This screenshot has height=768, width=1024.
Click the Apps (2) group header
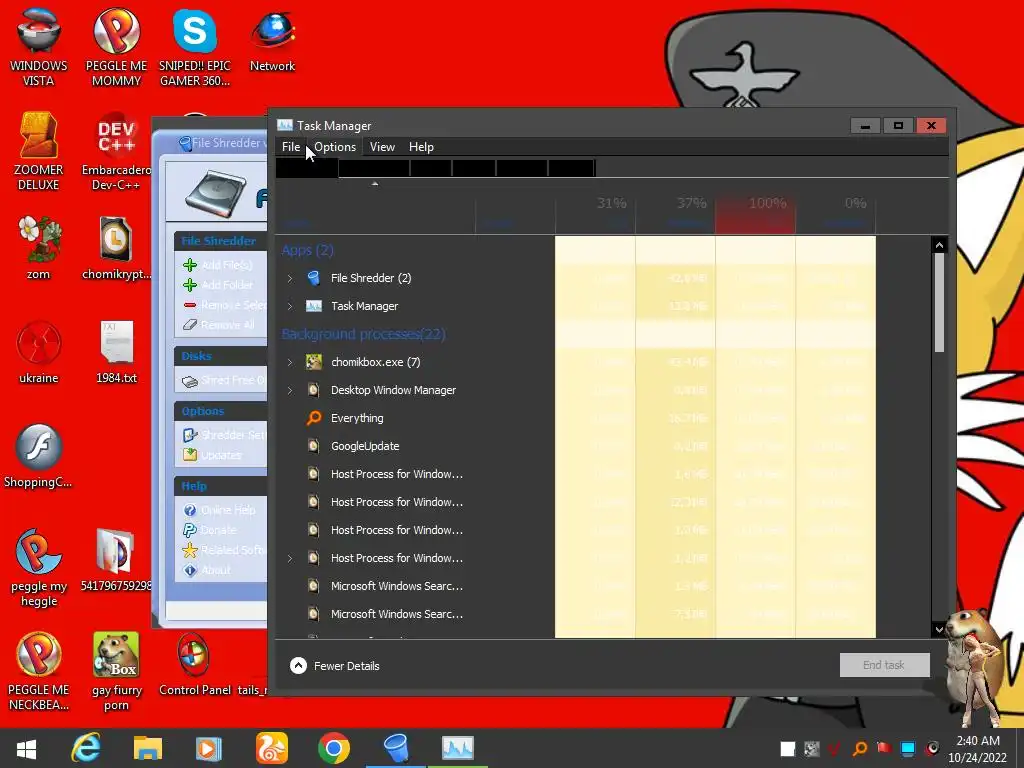coord(308,250)
